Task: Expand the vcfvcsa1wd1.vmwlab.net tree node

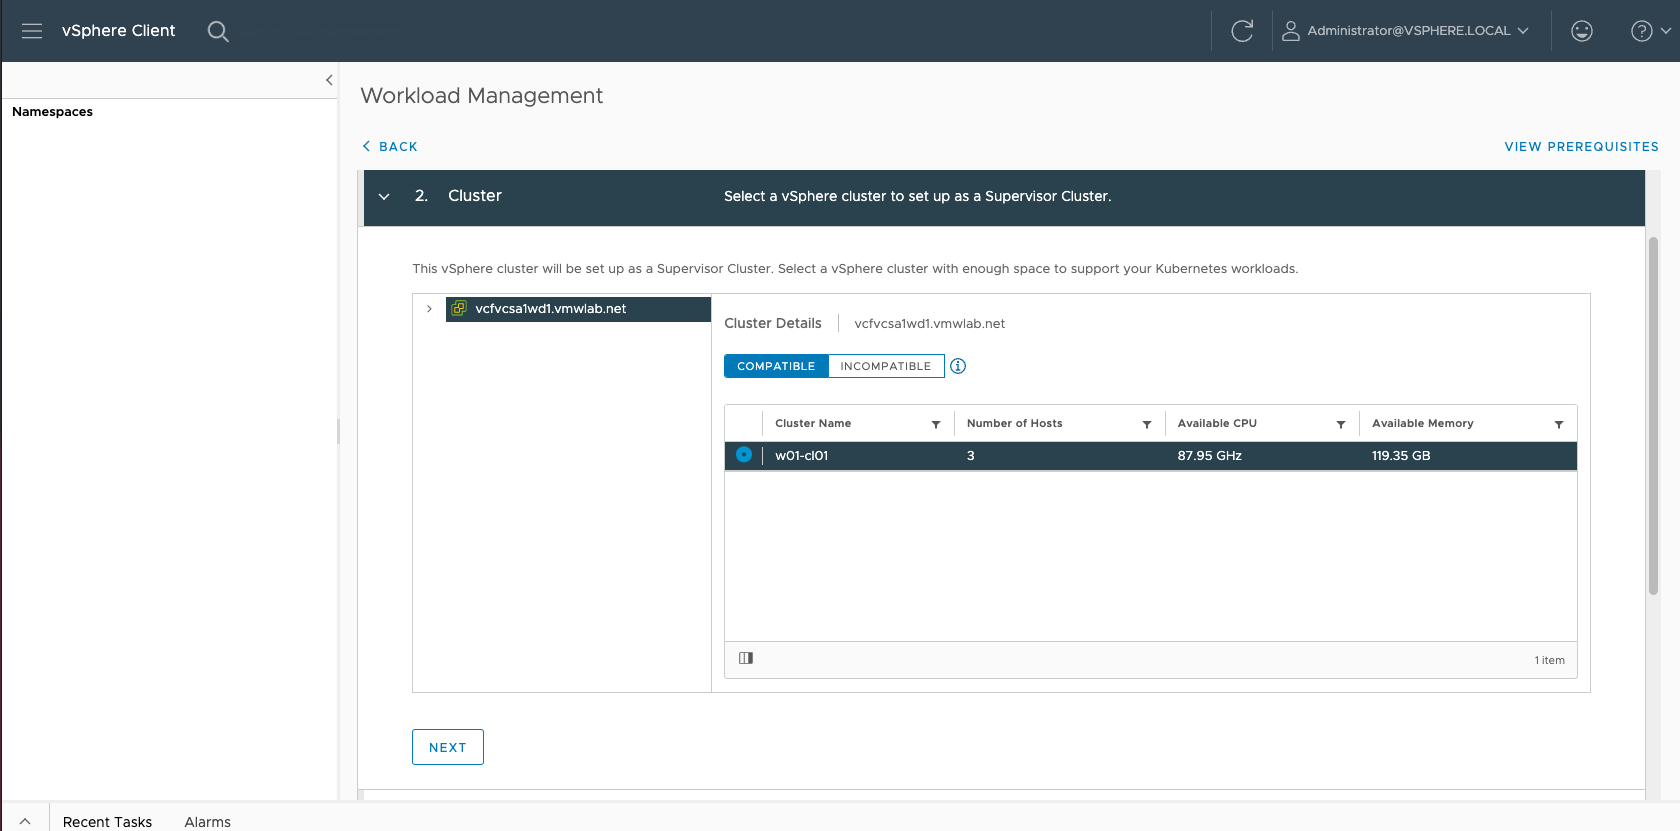Action: click(x=429, y=309)
